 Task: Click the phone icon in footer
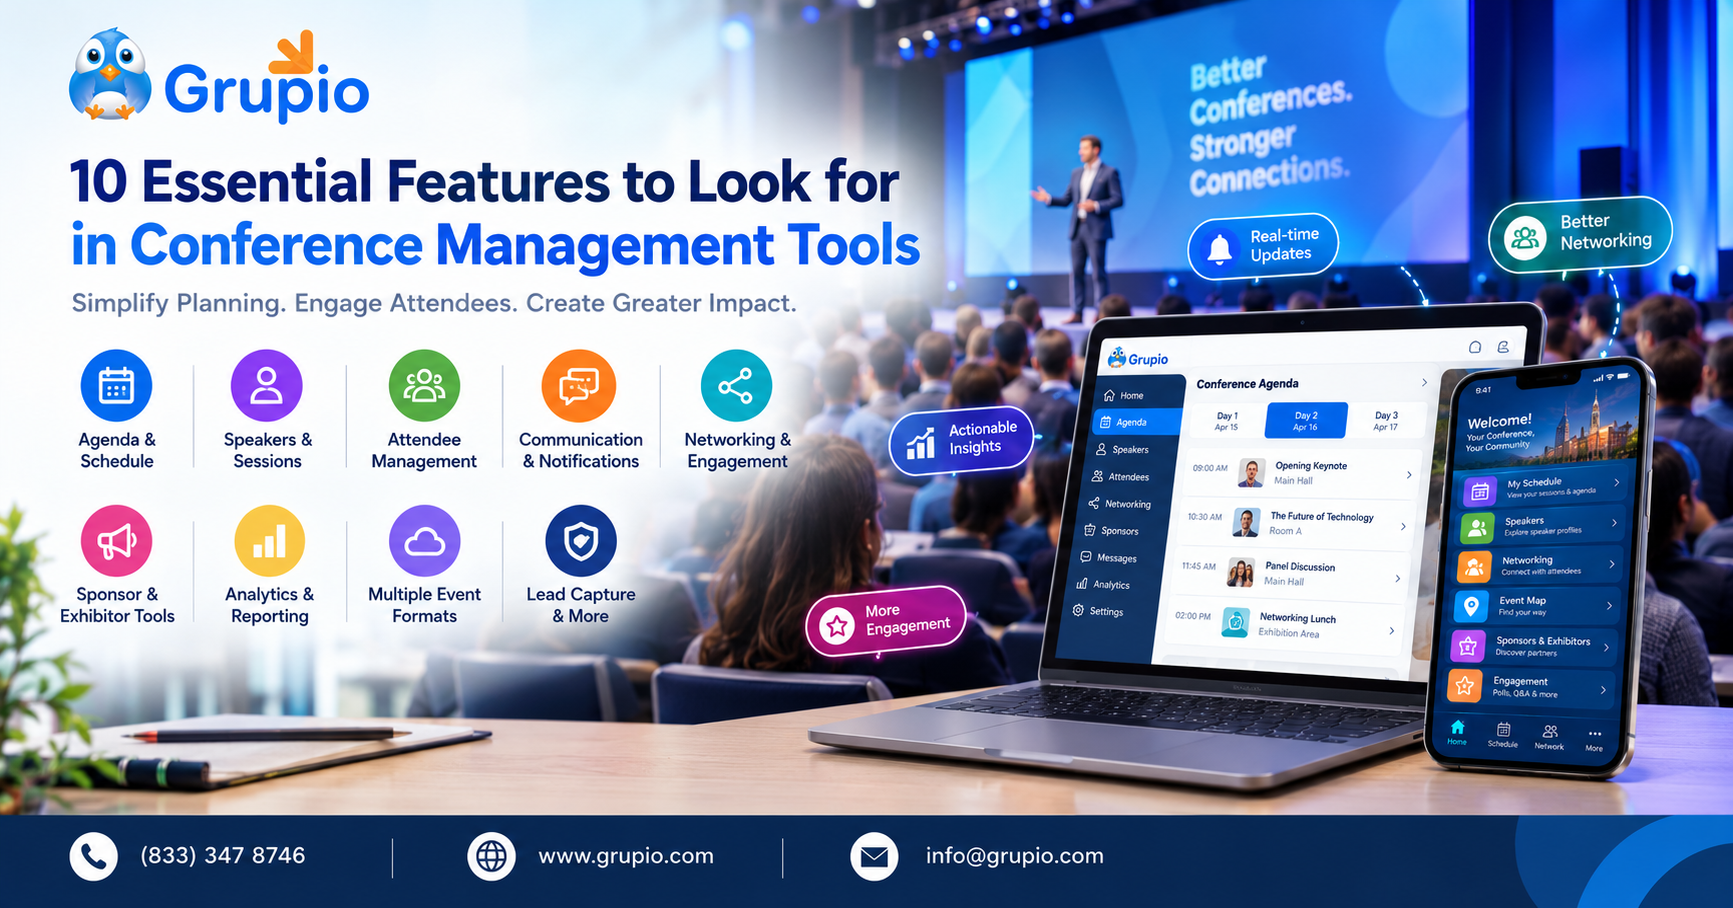[94, 857]
